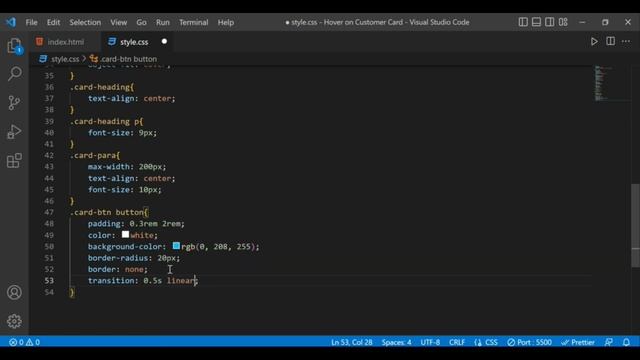This screenshot has height=360, width=640.
Task: Open the File menu
Action: click(31, 22)
